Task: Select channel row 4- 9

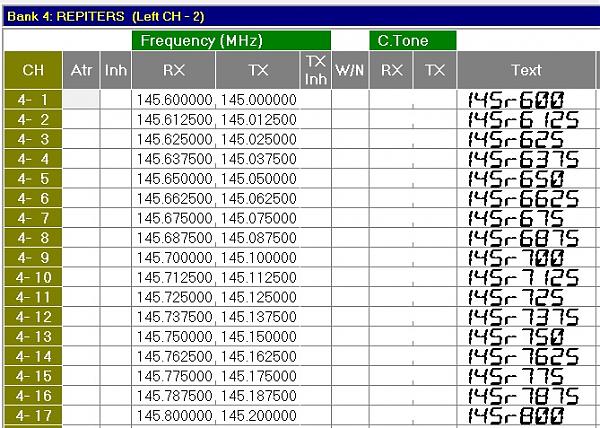Action: pyautogui.click(x=33, y=257)
